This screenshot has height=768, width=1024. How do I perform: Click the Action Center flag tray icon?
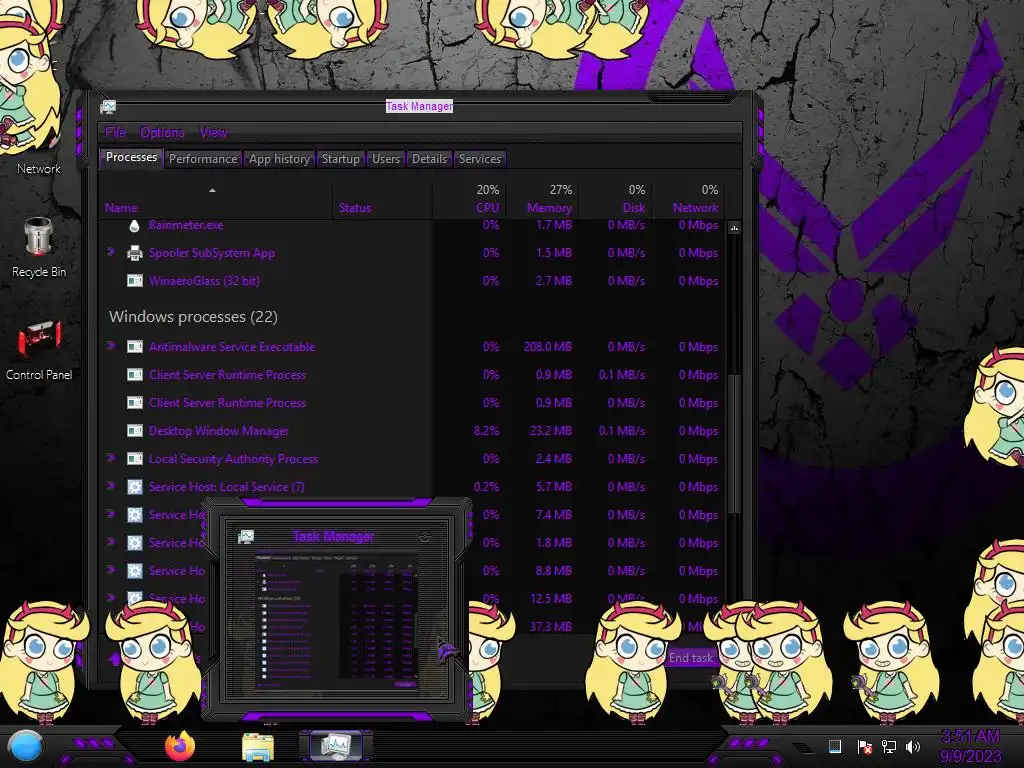coord(864,746)
